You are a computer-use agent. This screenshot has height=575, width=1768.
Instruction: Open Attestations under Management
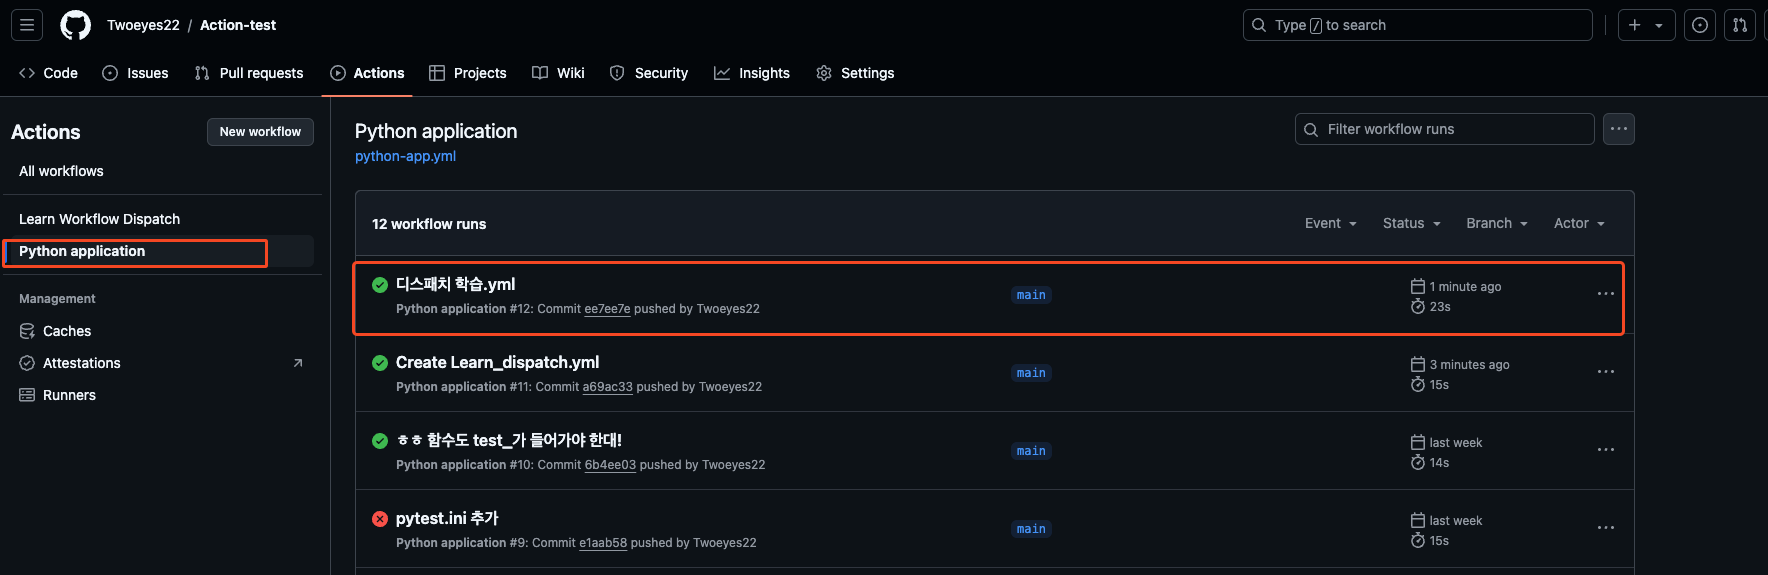click(82, 363)
